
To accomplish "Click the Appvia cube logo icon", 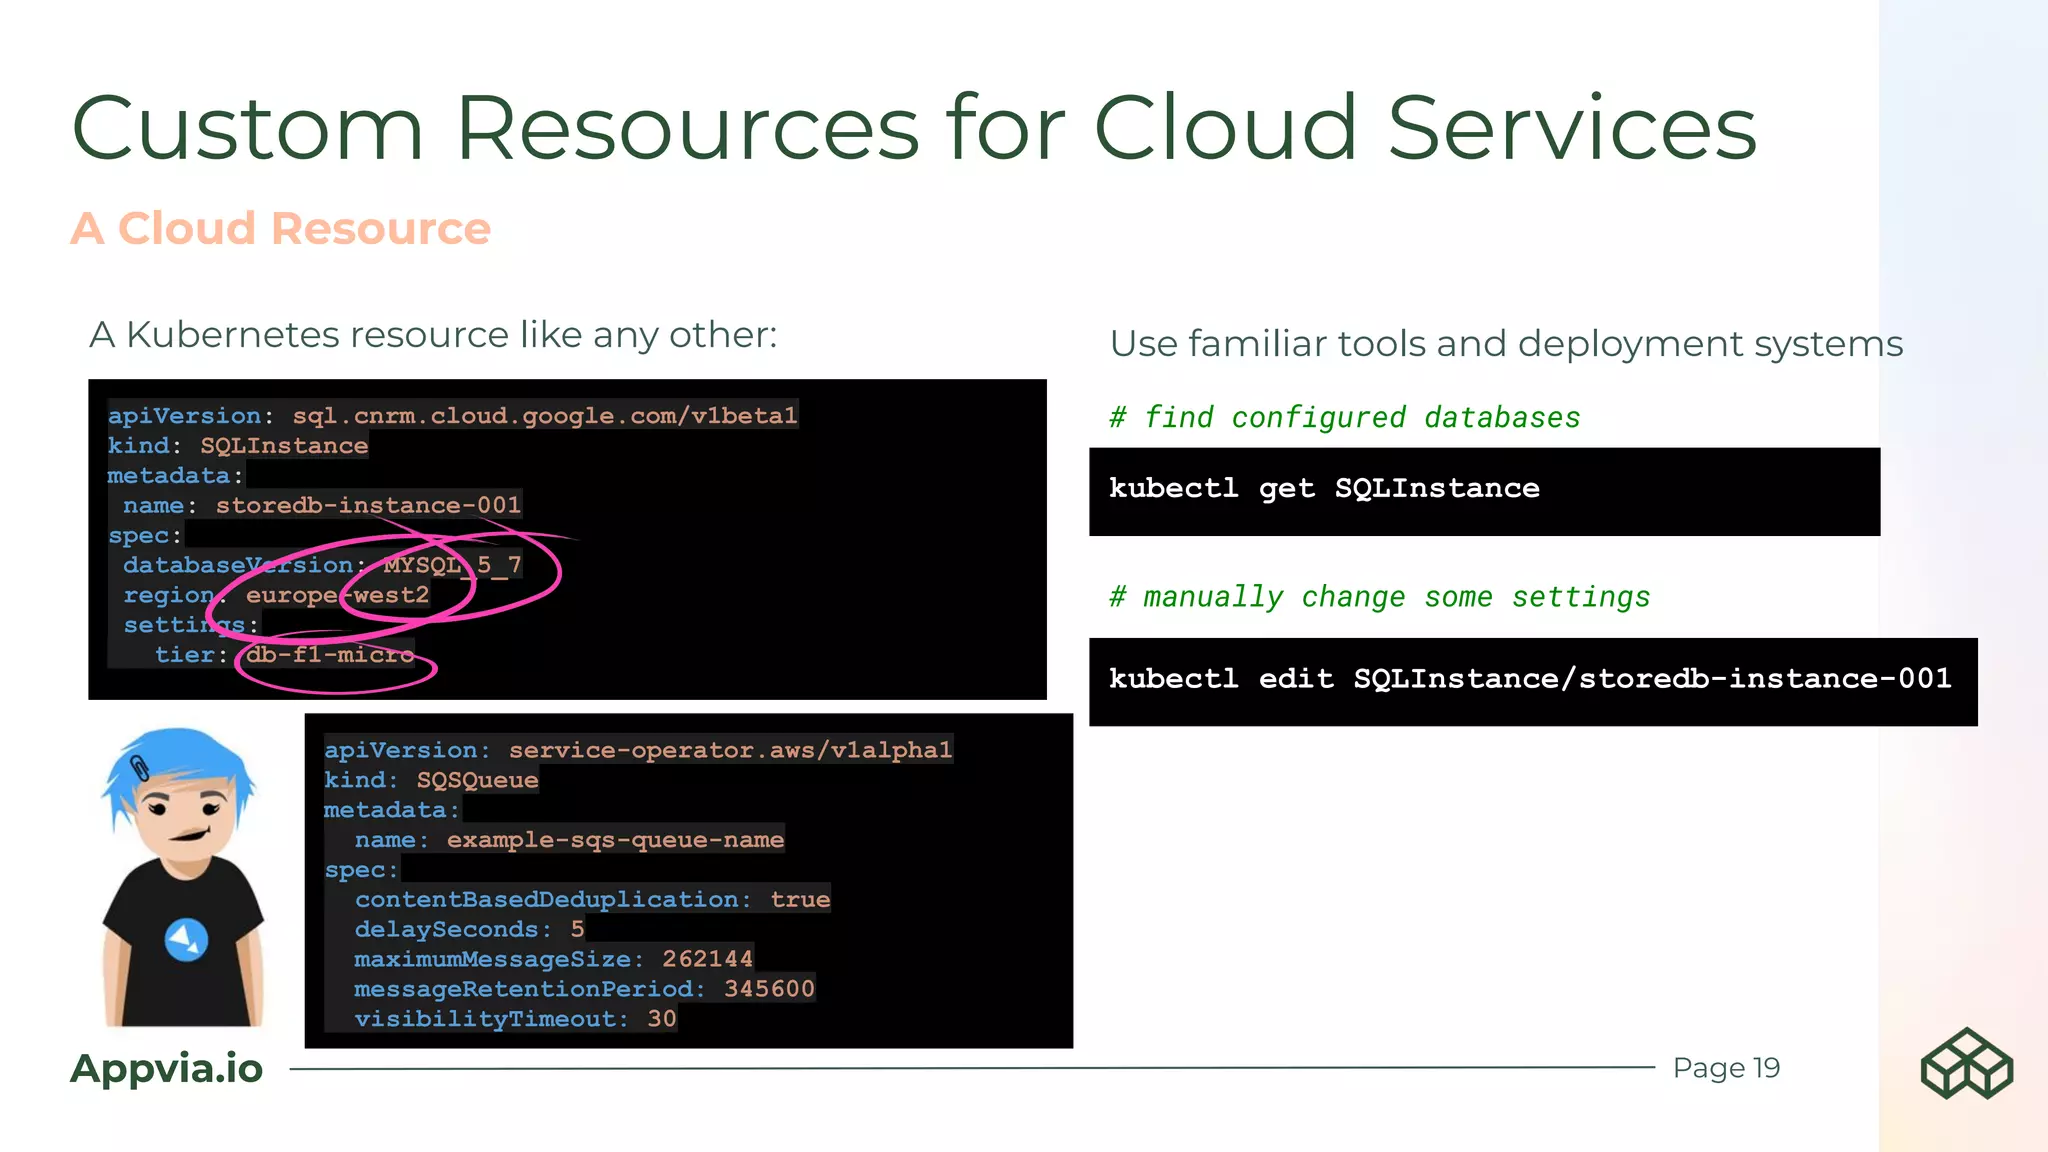I will [1966, 1064].
